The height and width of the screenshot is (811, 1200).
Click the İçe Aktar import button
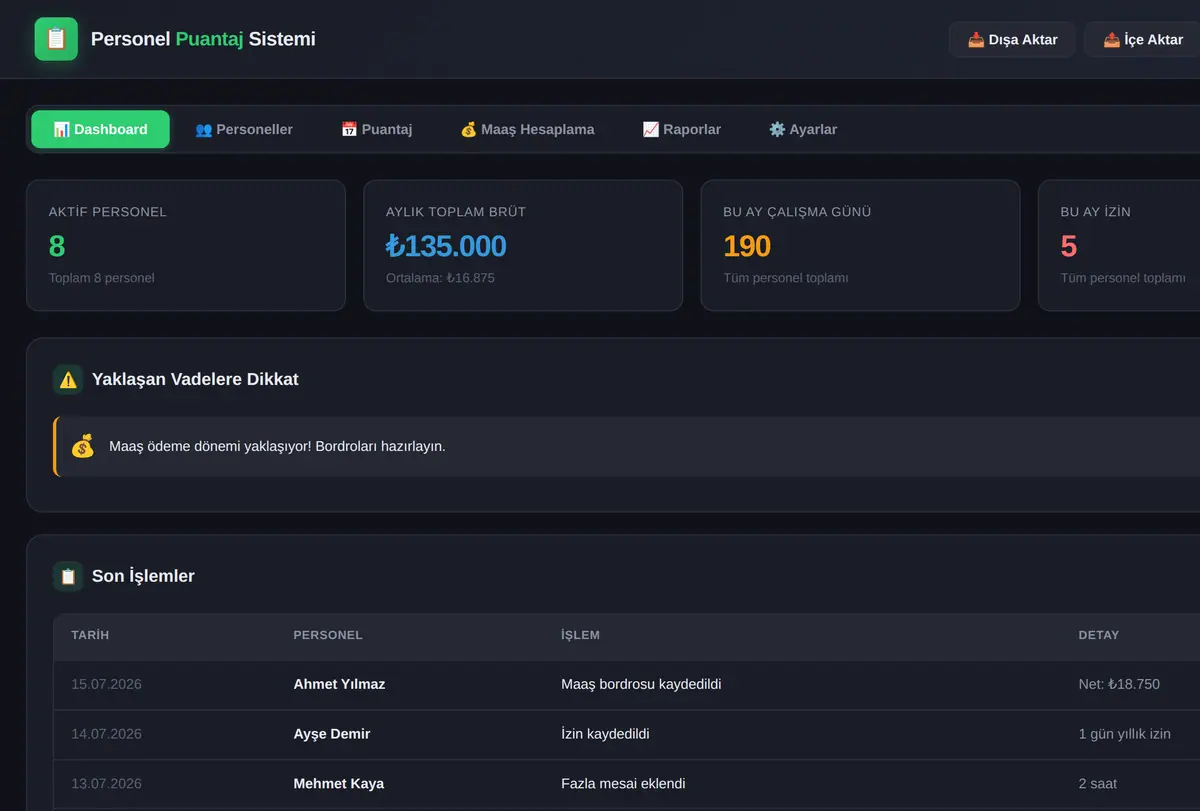[x=1143, y=40]
